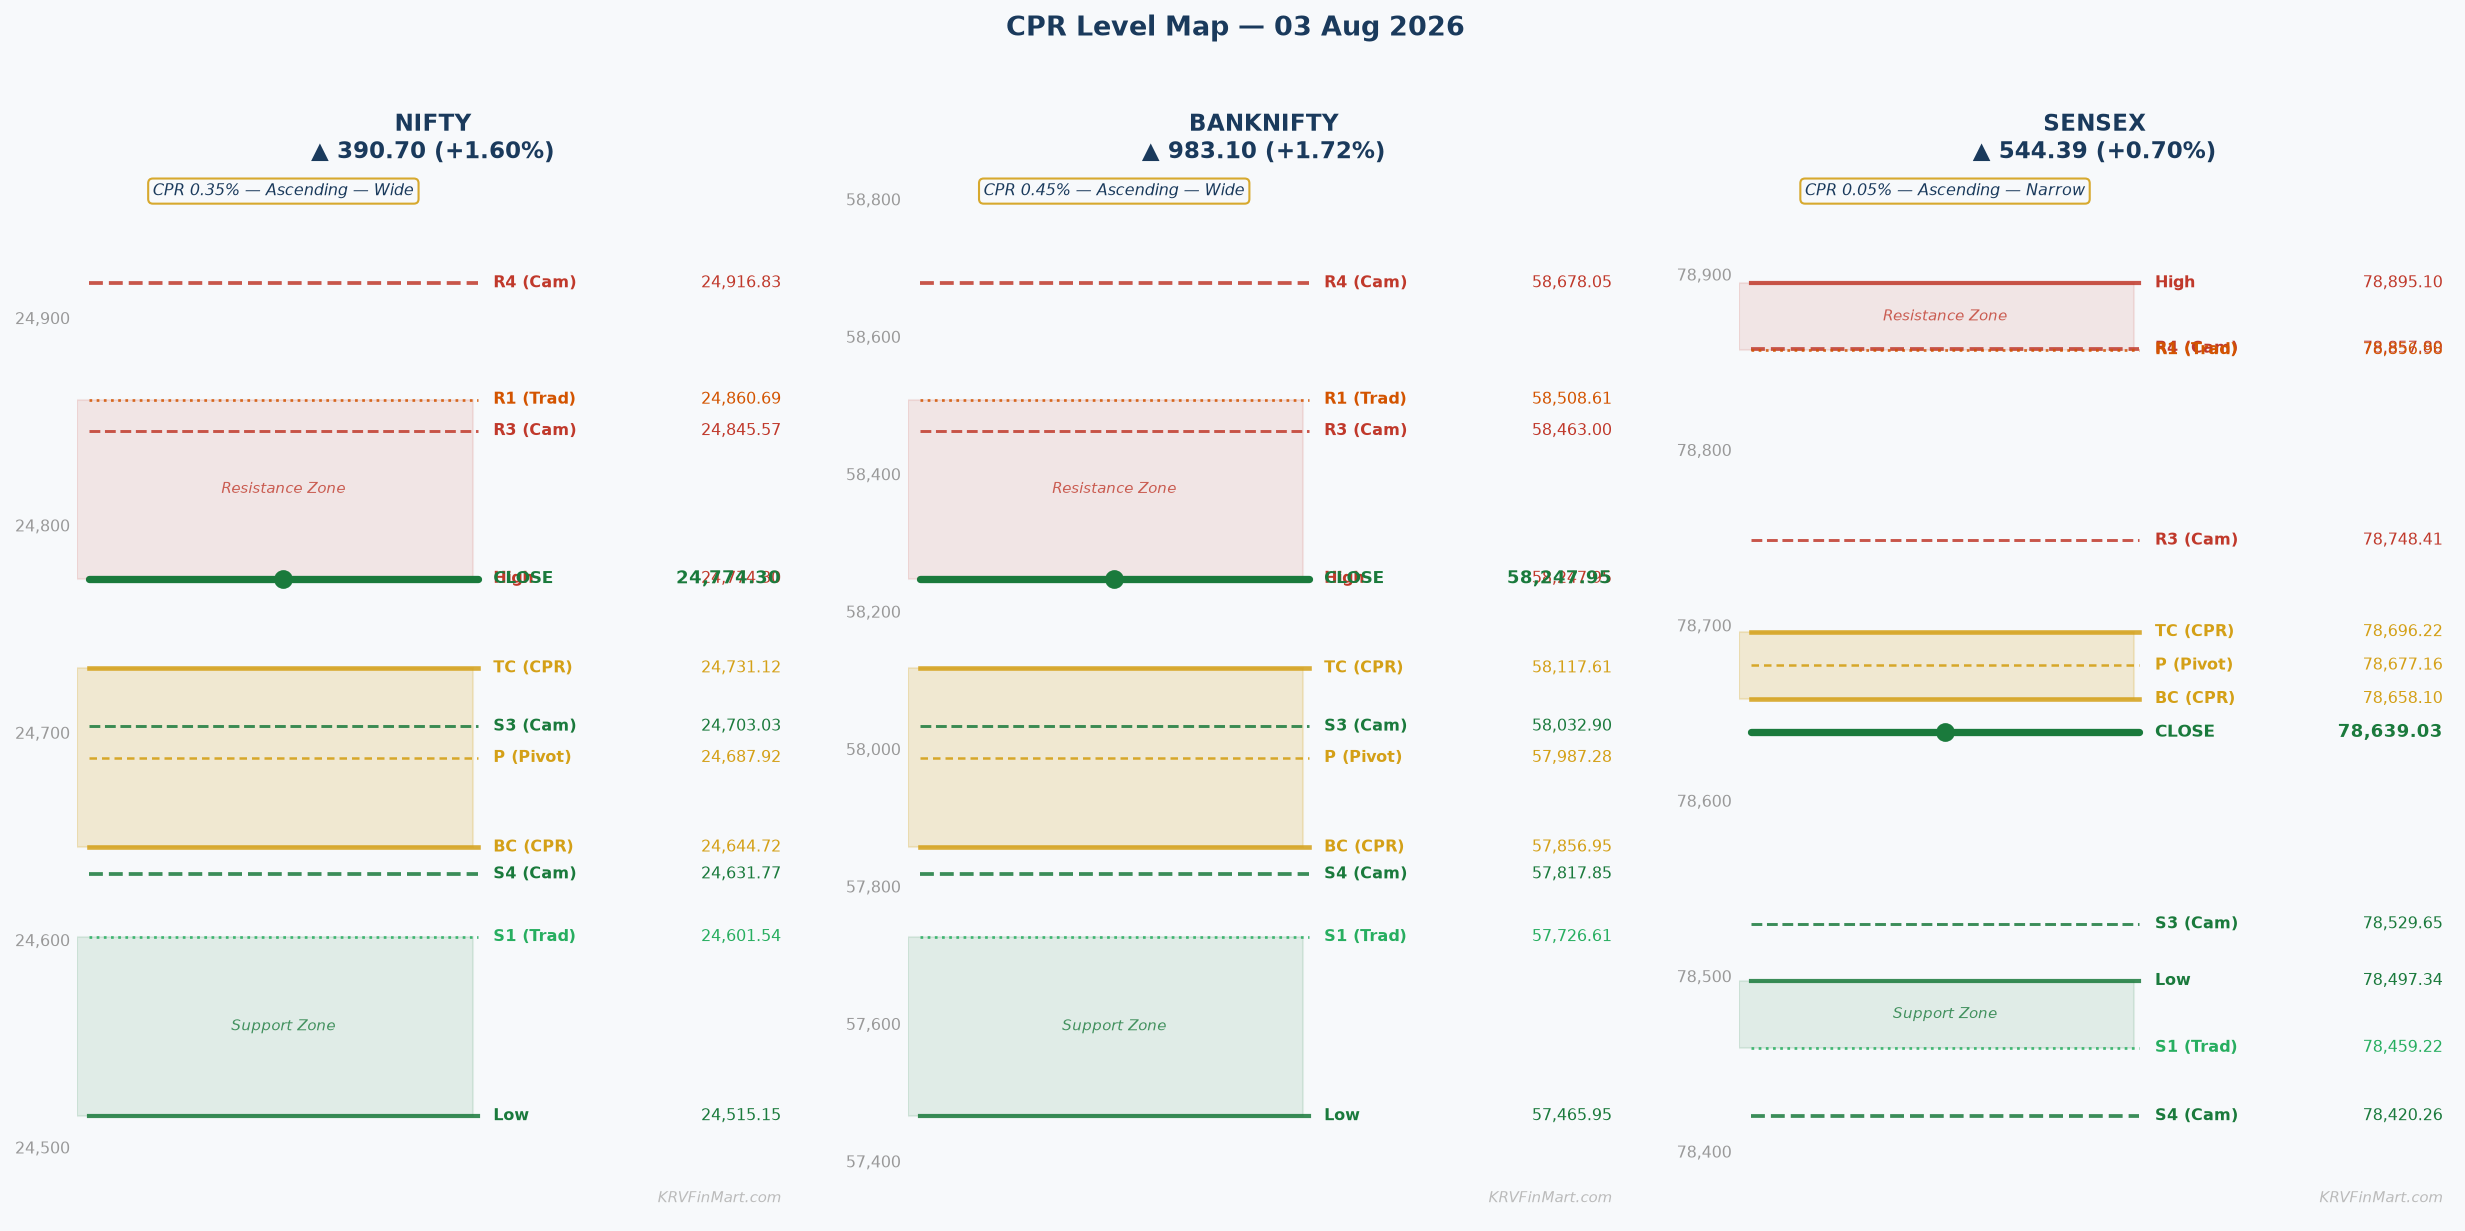Click the NIFTY 'R4 (Cam)' level label
The height and width of the screenshot is (1231, 2465).
click(x=535, y=283)
